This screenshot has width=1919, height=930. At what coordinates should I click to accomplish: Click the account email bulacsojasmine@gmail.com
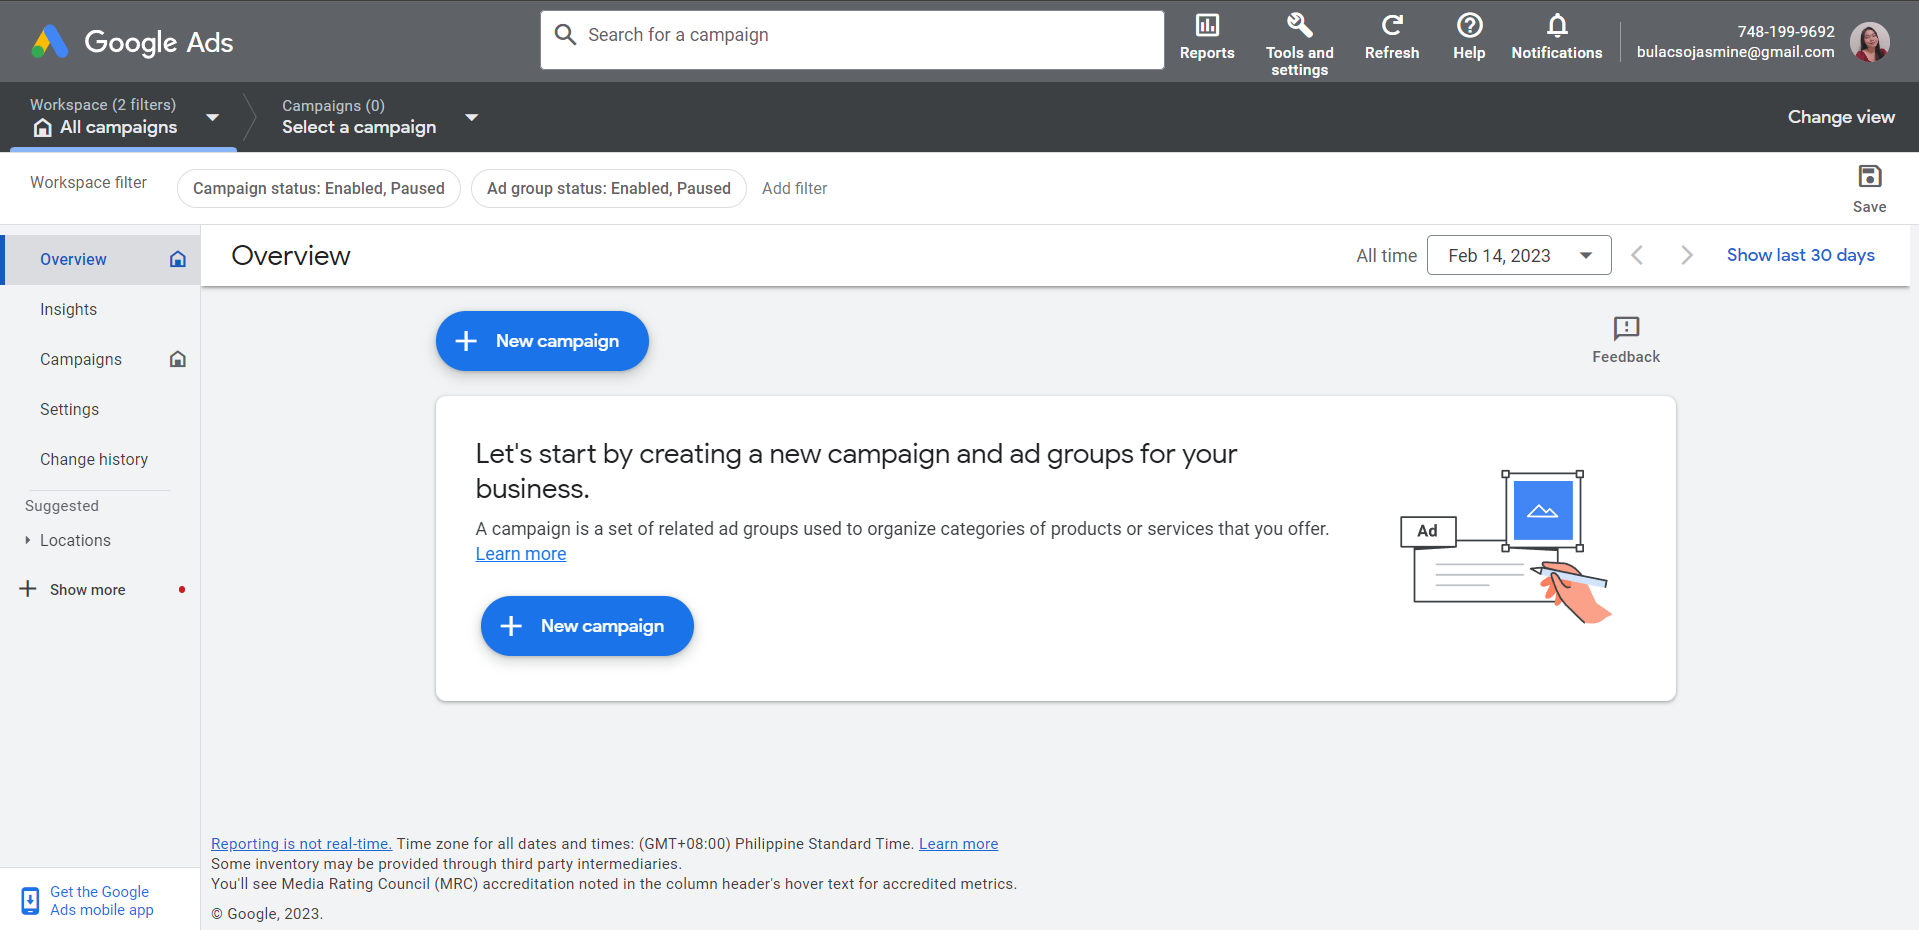[x=1735, y=52]
